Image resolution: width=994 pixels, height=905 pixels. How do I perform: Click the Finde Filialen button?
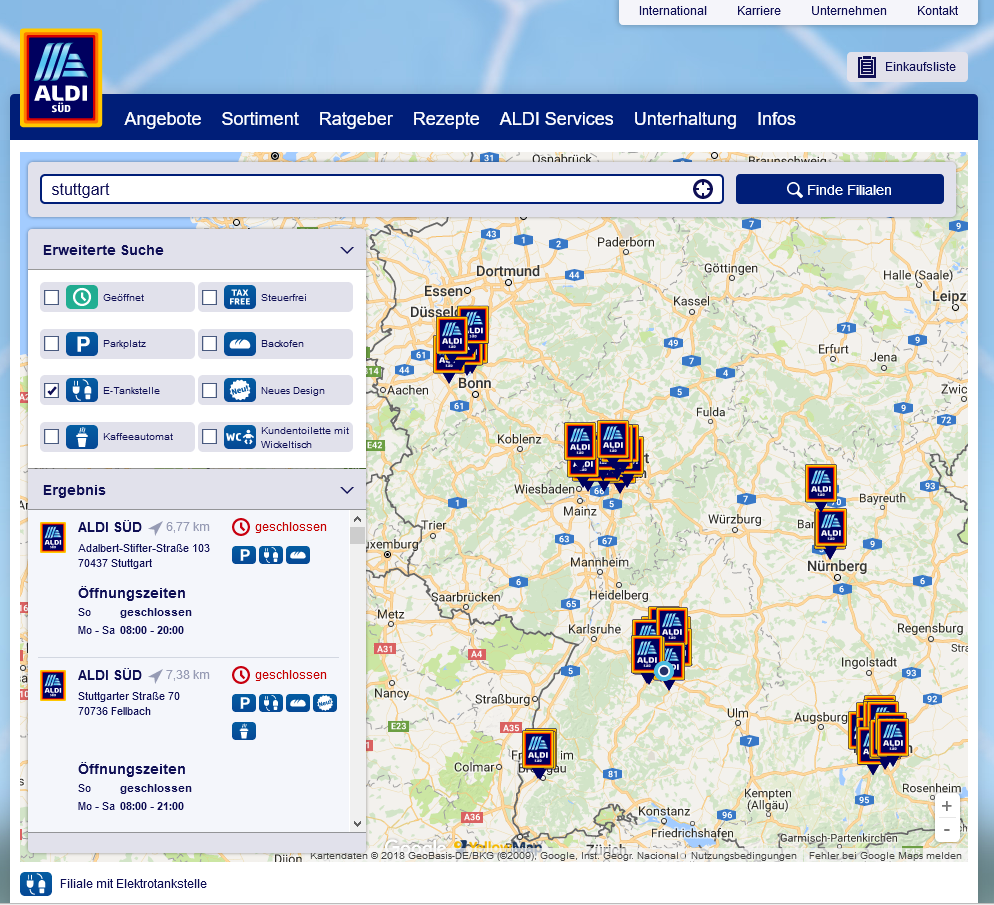click(x=839, y=189)
